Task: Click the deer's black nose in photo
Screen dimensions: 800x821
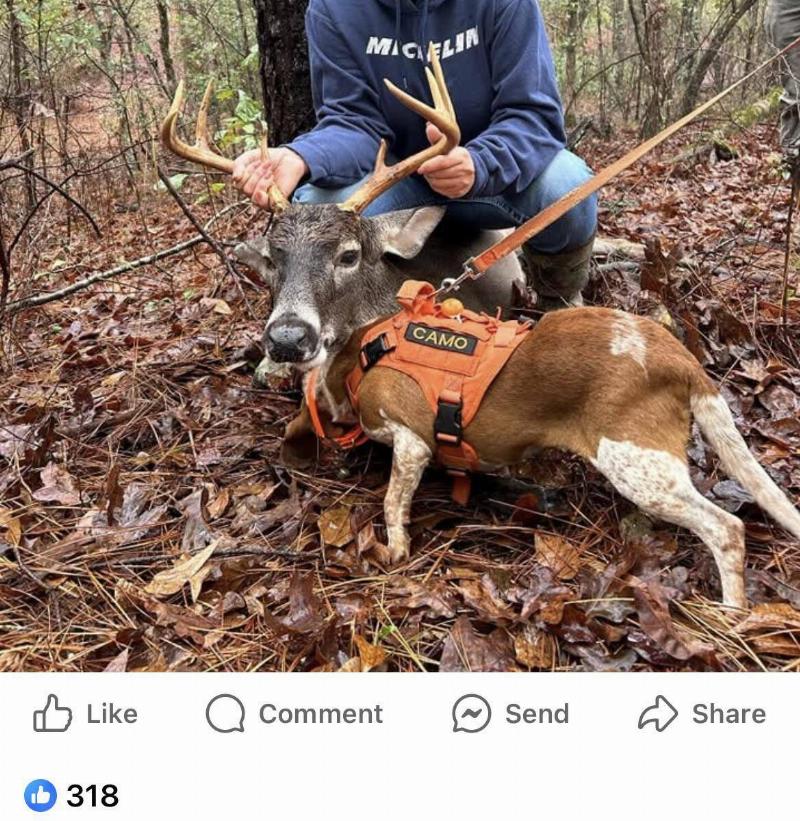Action: click(290, 339)
